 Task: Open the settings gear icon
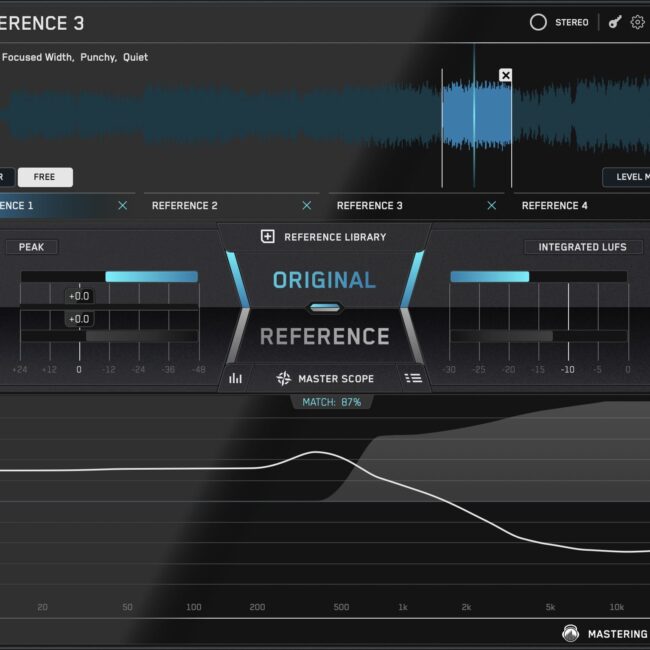[637, 22]
